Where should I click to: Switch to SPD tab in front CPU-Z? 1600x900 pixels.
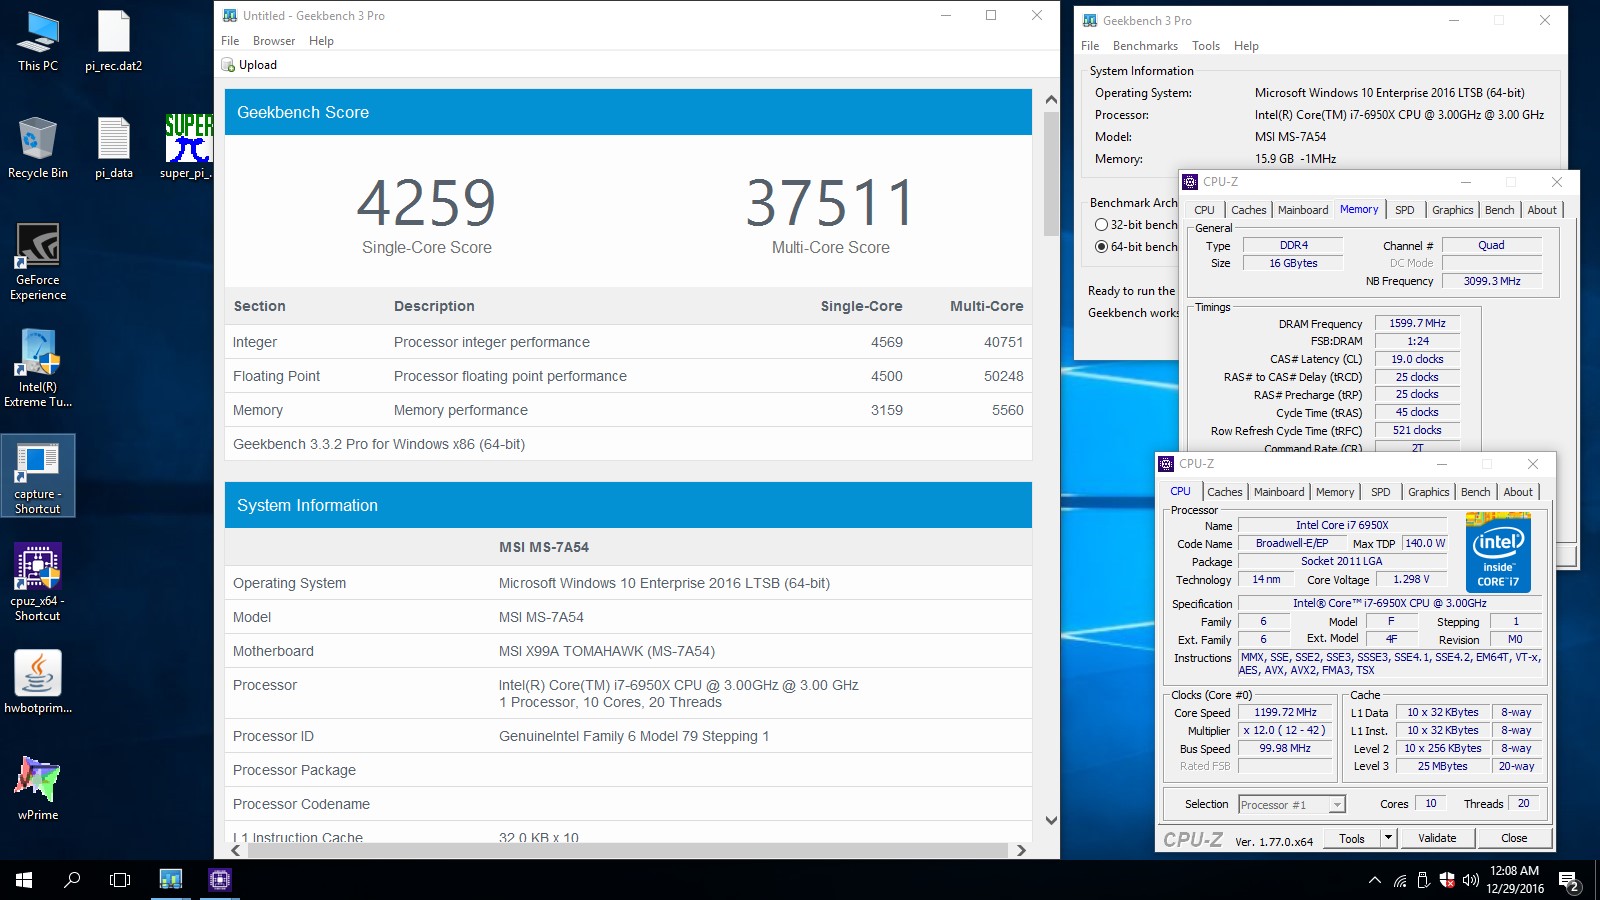[1380, 492]
